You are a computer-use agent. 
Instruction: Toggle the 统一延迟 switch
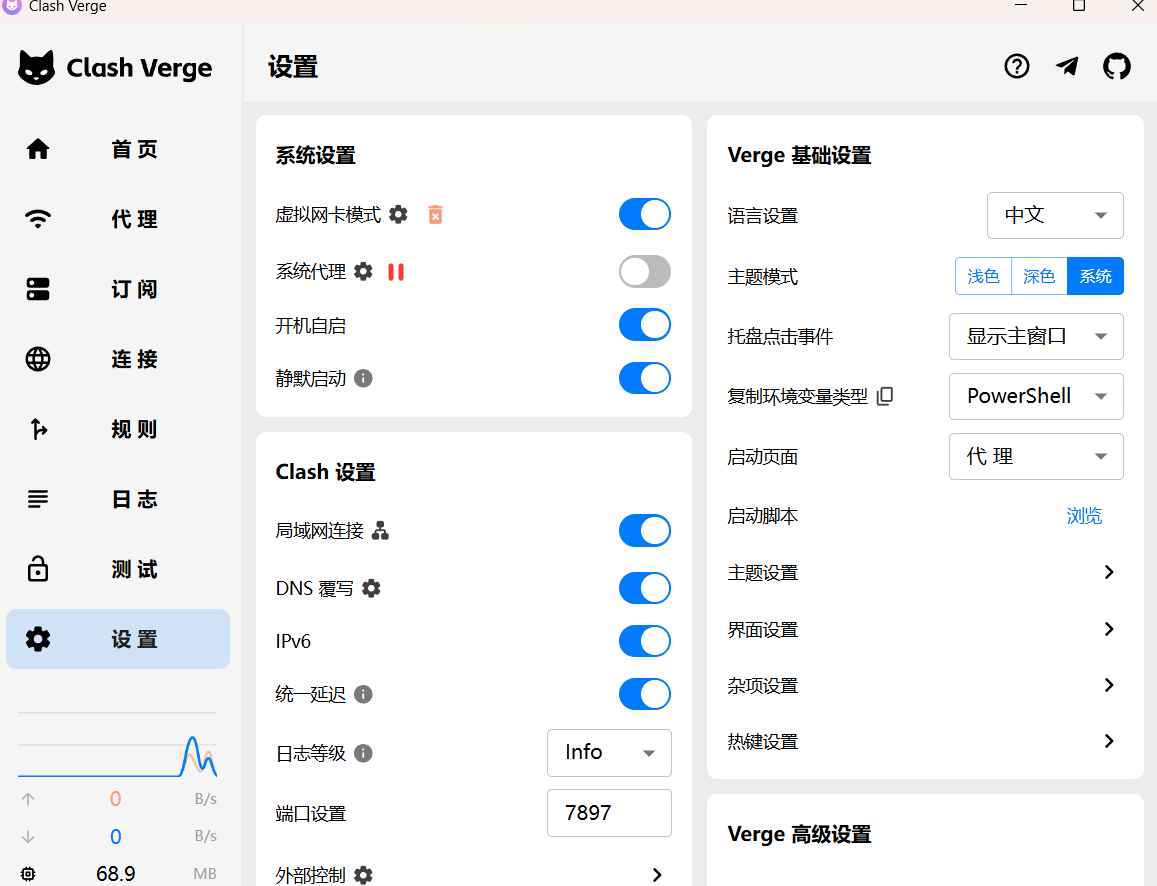645,694
